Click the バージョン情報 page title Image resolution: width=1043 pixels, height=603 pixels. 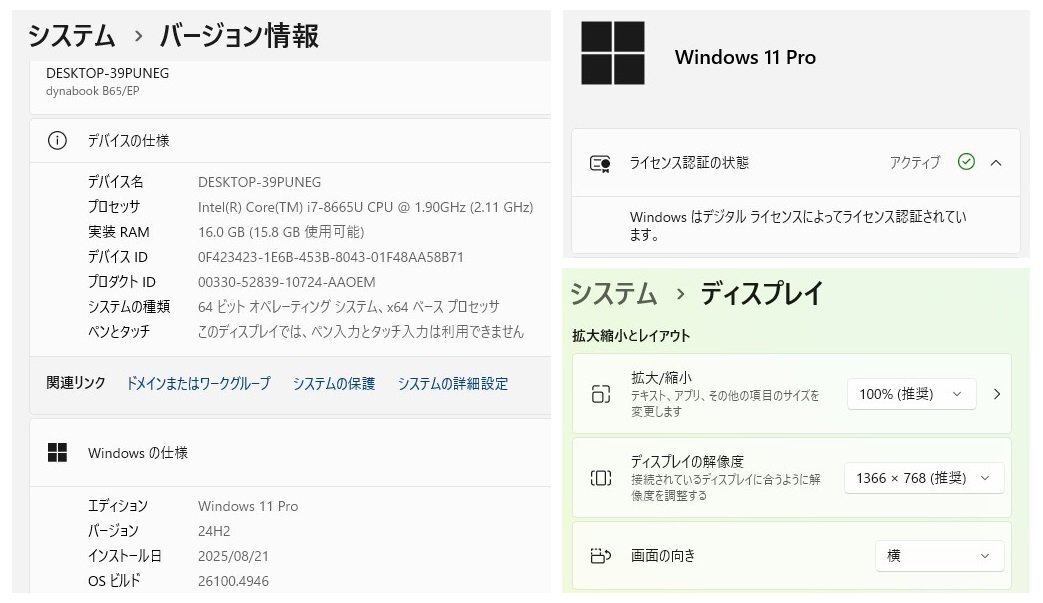[239, 35]
